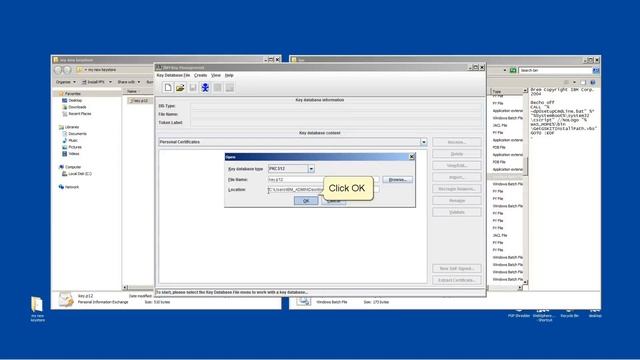The width and height of the screenshot is (640, 360).
Task: Click the help icon in right Explorer toolbar
Action: pyautogui.click(x=593, y=82)
